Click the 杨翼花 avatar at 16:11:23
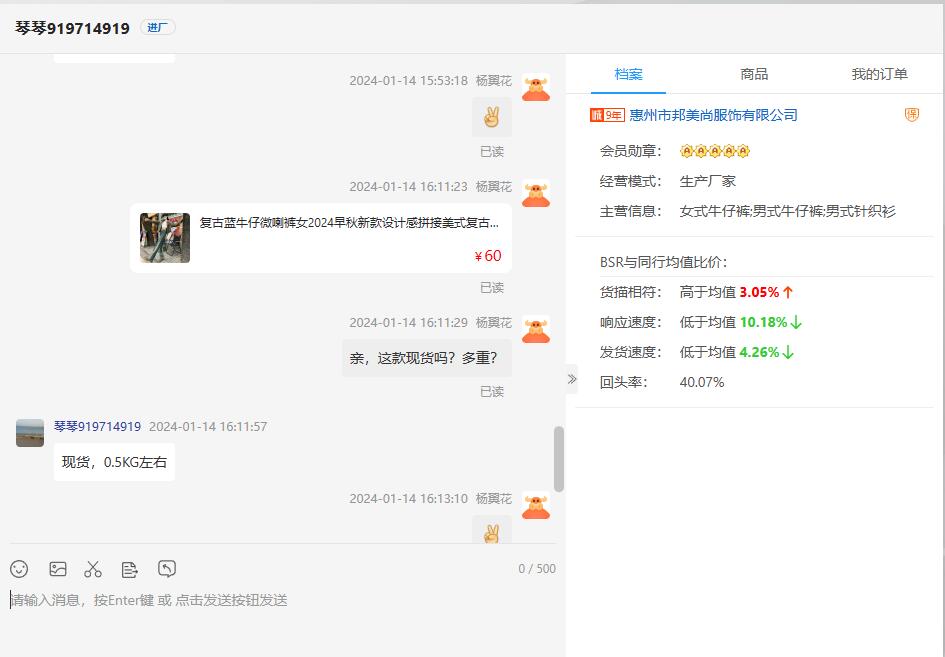Image resolution: width=945 pixels, height=657 pixels. point(536,193)
